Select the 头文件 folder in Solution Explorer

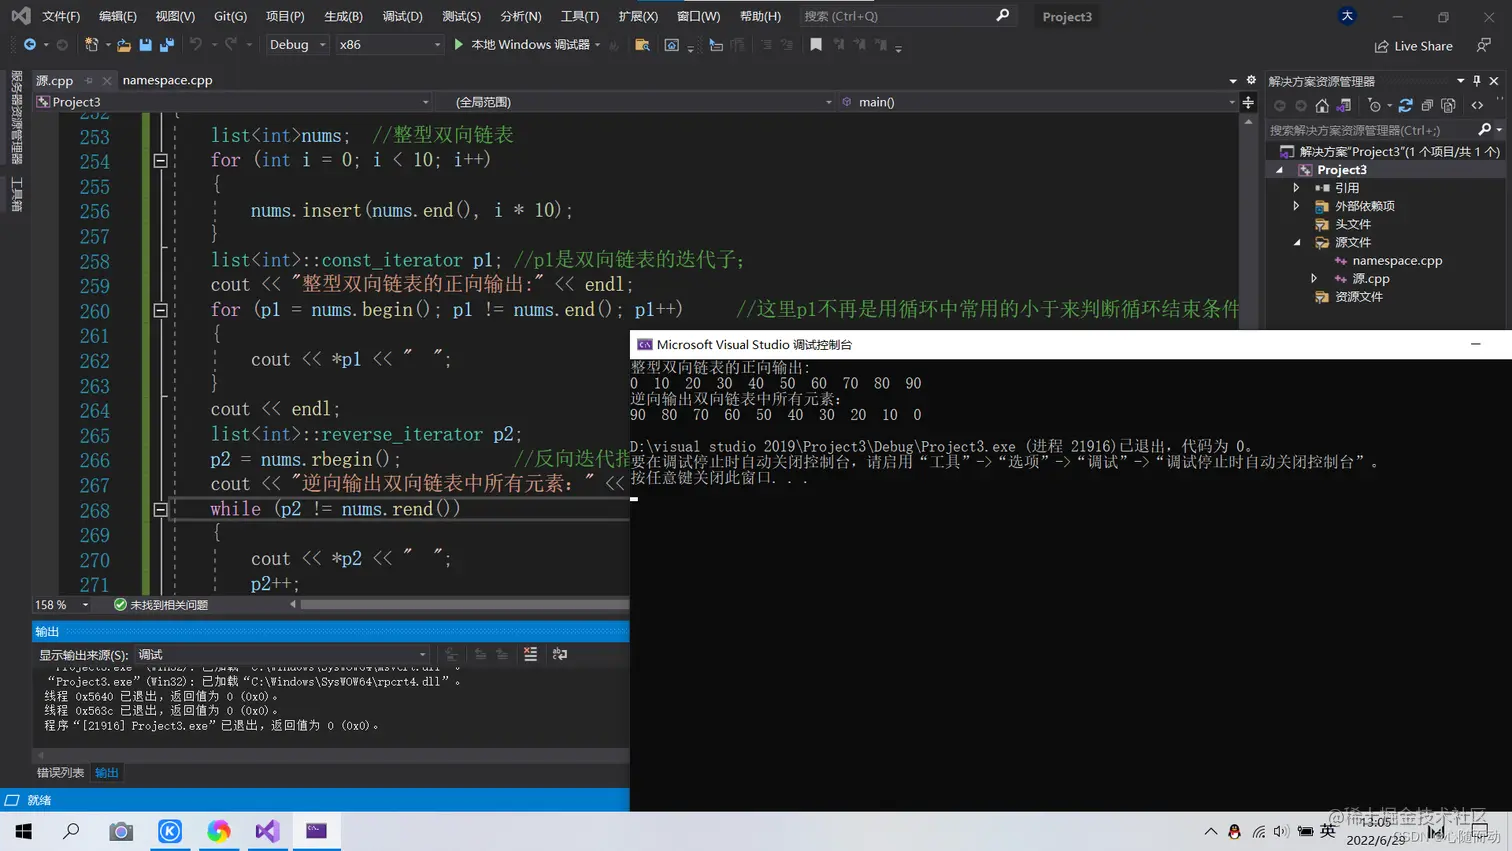click(1352, 224)
